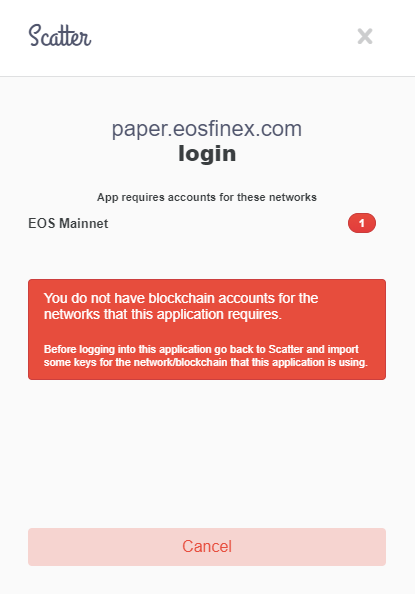
Task: Click the 'App requires accounts for these networks' label
Action: coord(207,197)
